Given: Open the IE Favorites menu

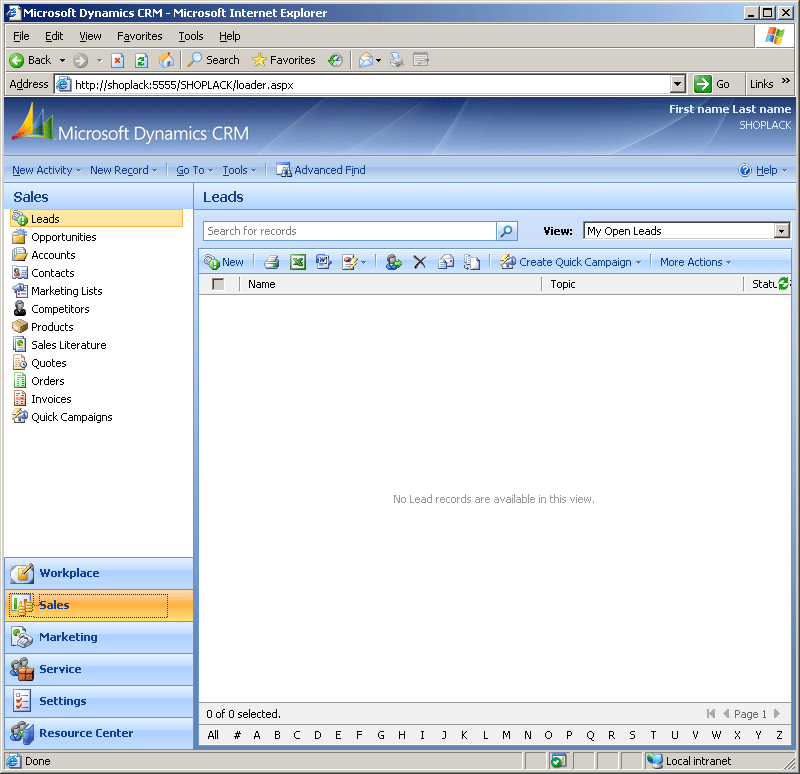Looking at the screenshot, I should (140, 36).
